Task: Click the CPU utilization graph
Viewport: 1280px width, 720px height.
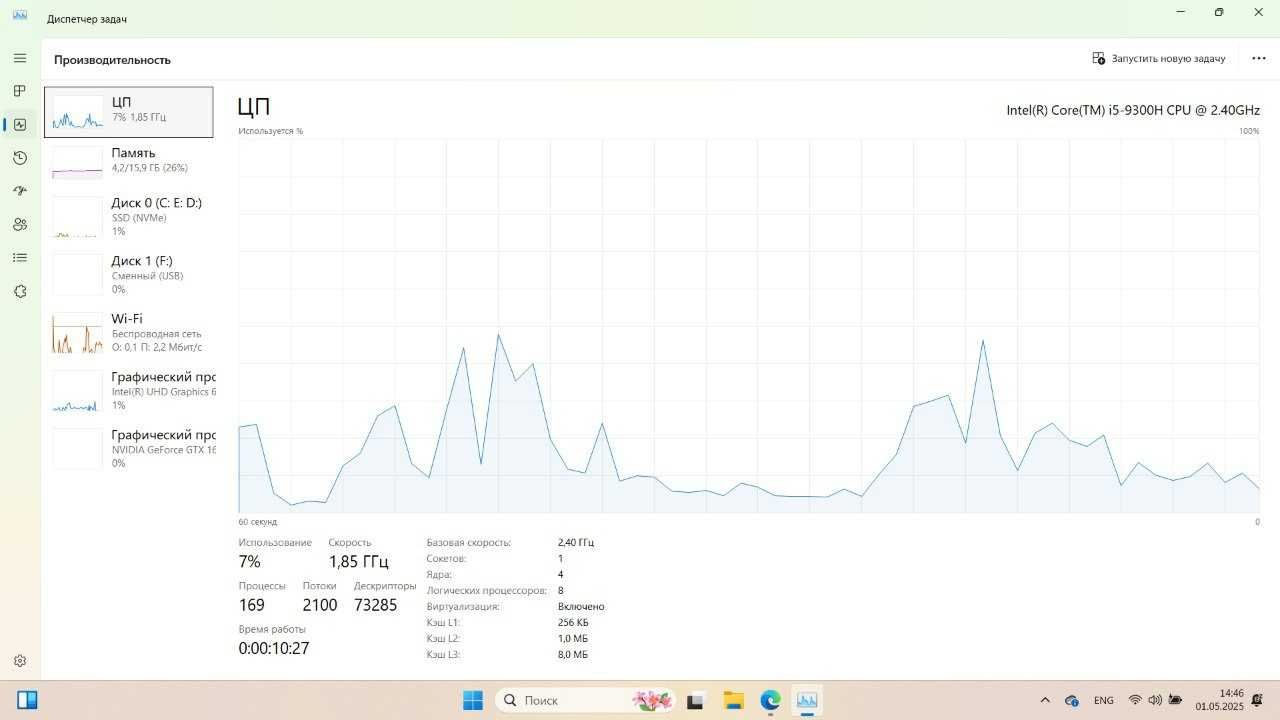Action: [749, 326]
